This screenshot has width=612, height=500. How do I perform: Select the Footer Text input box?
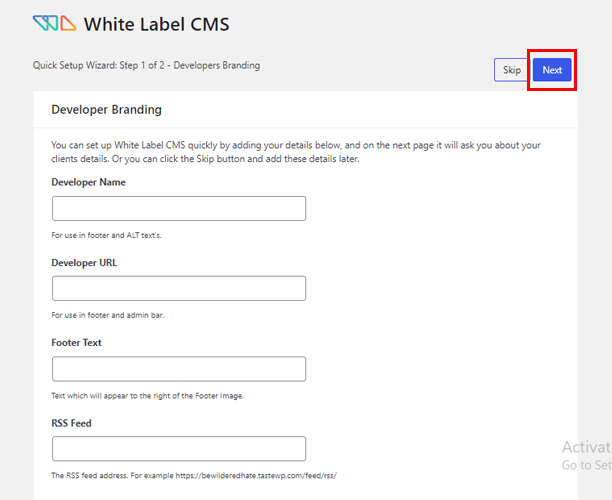(x=178, y=368)
